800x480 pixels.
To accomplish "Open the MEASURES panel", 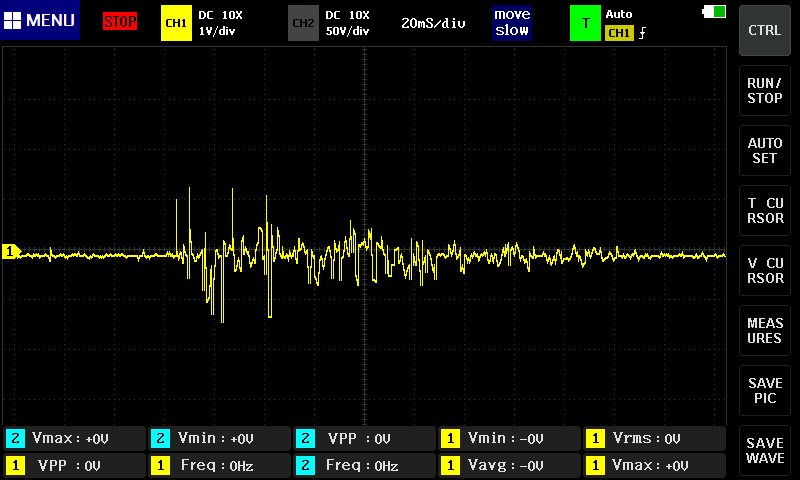I will pos(765,331).
